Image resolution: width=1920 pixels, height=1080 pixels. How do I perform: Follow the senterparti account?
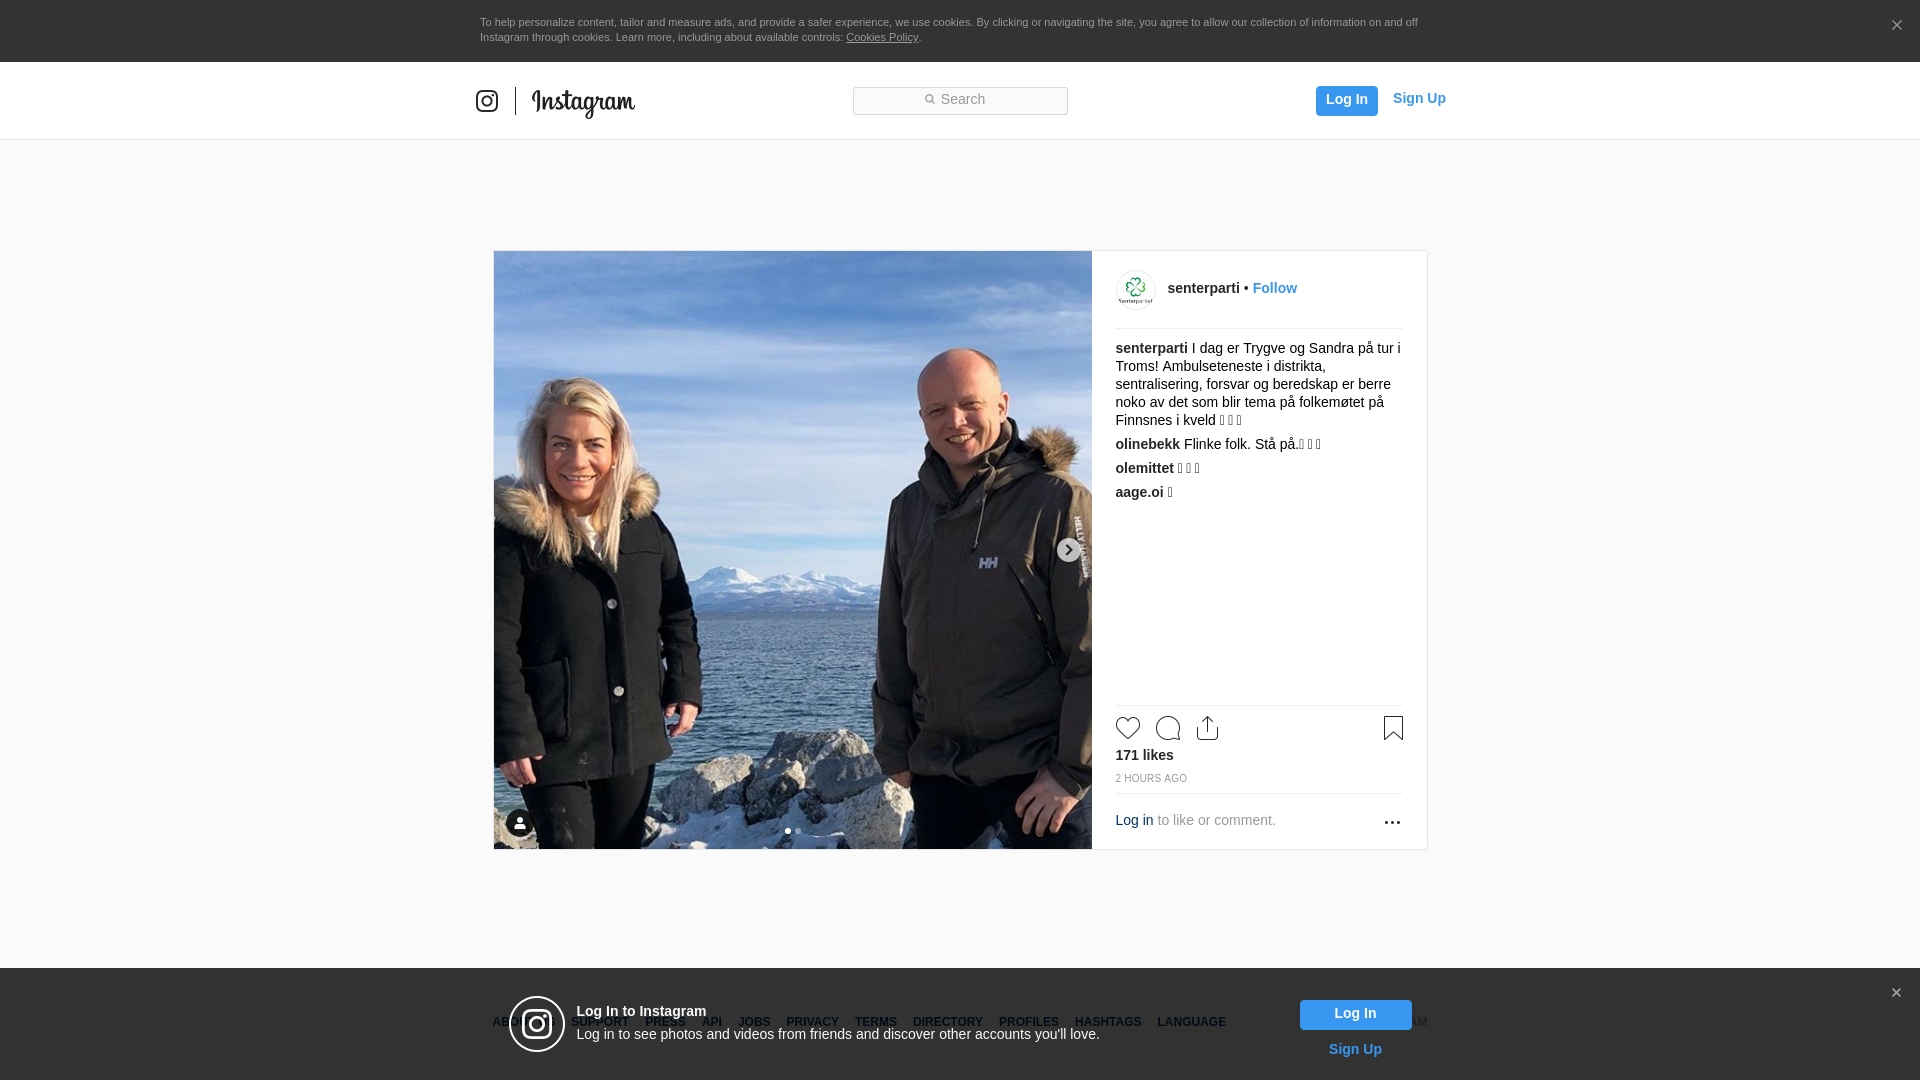click(1274, 288)
